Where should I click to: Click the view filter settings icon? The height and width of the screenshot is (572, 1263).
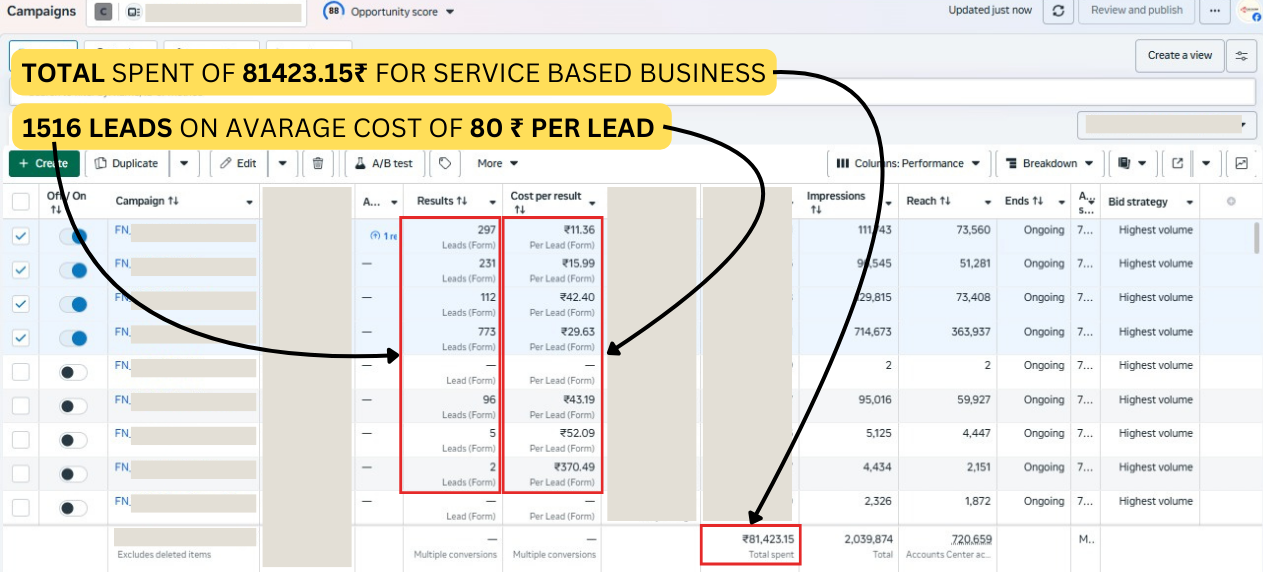pos(1242,56)
